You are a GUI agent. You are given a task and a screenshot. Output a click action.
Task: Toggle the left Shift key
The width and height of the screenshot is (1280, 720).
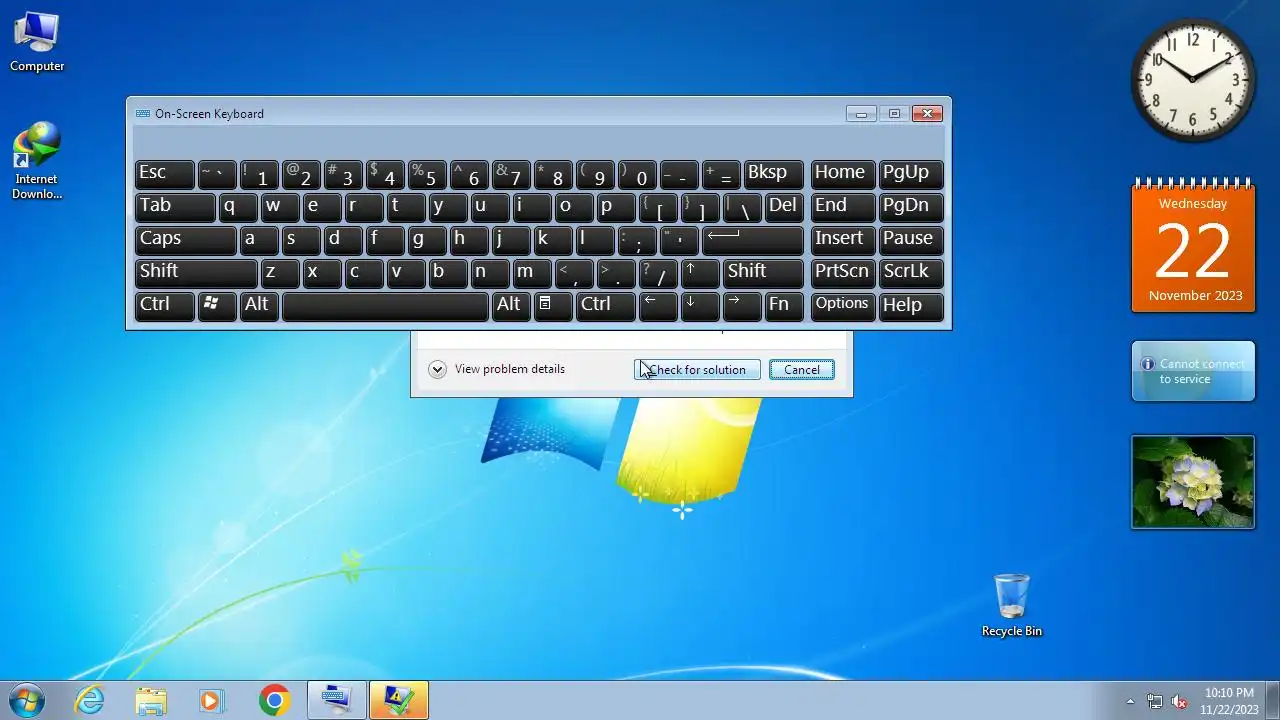tap(196, 273)
